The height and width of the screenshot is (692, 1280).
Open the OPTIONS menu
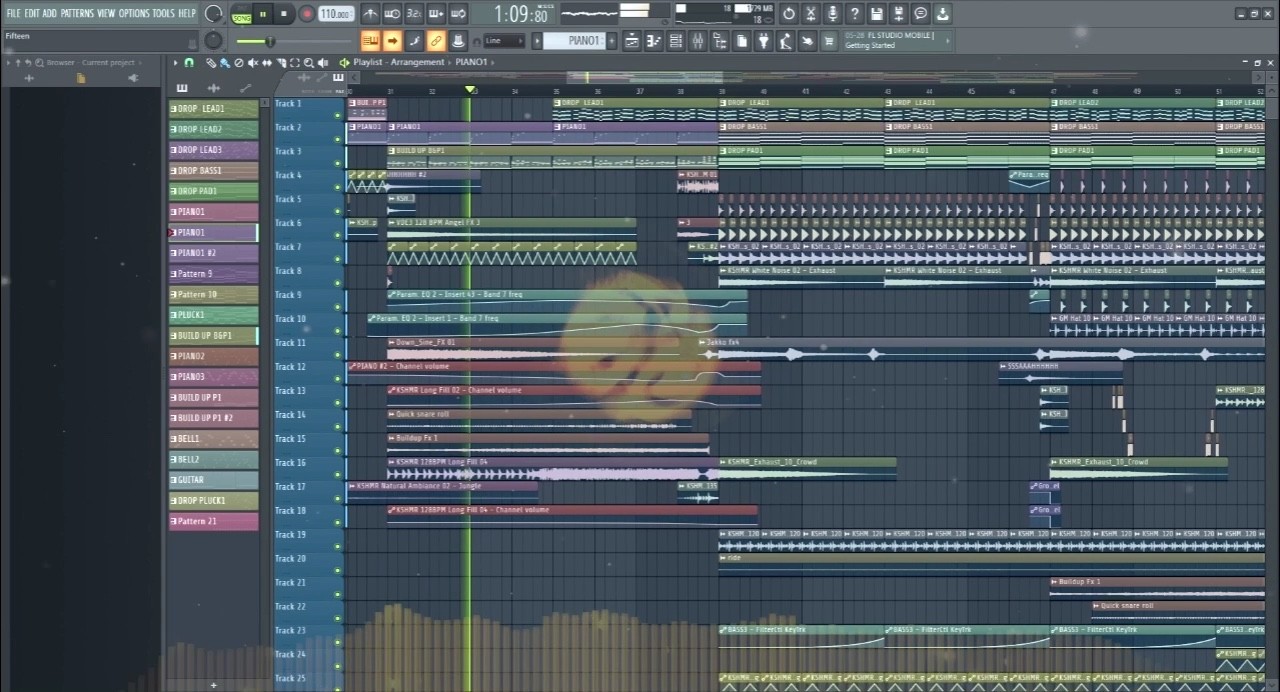(134, 13)
